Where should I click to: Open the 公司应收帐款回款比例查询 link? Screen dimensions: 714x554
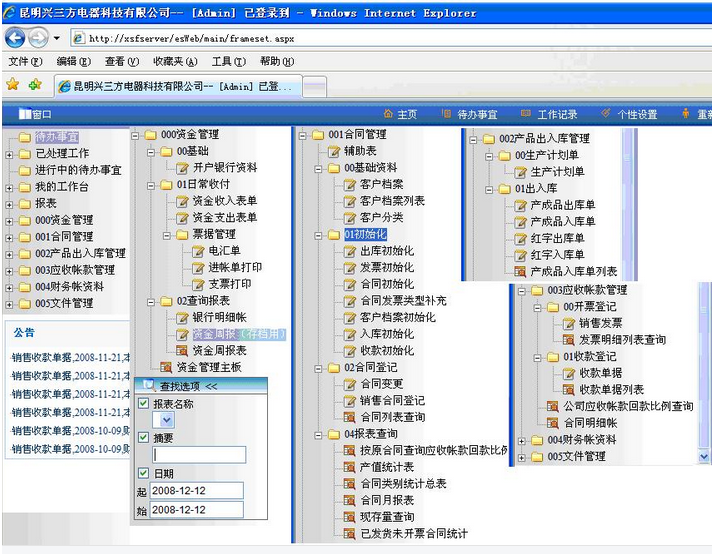coord(628,406)
